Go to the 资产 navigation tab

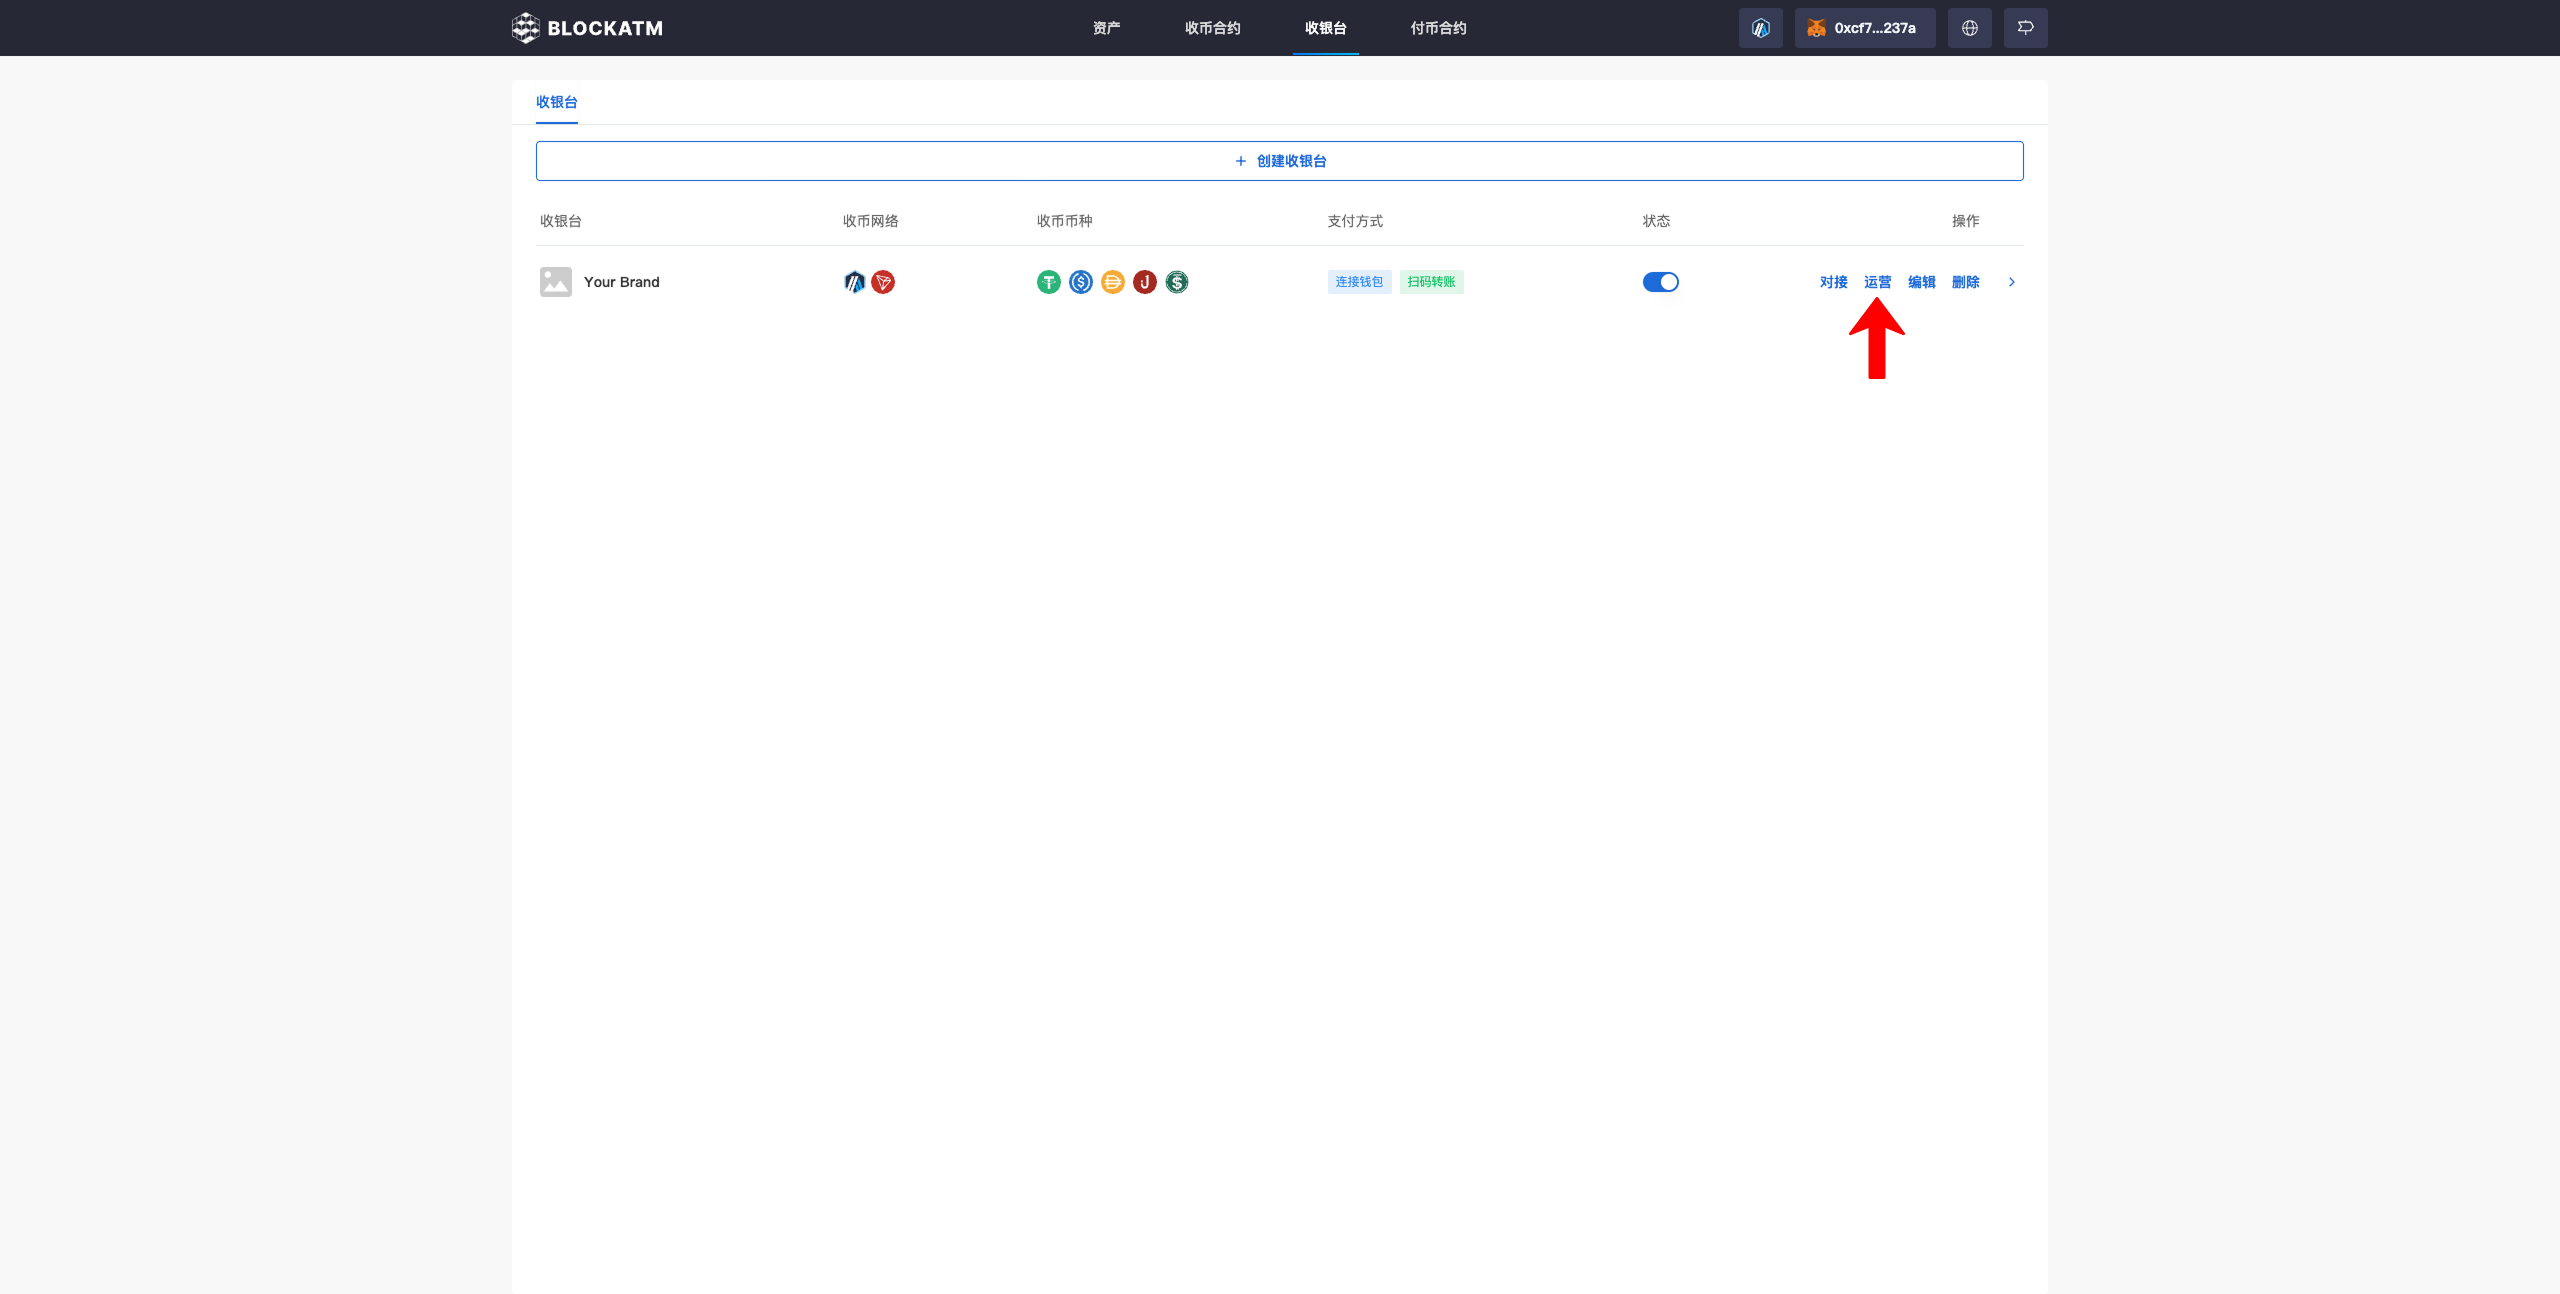tap(1106, 28)
